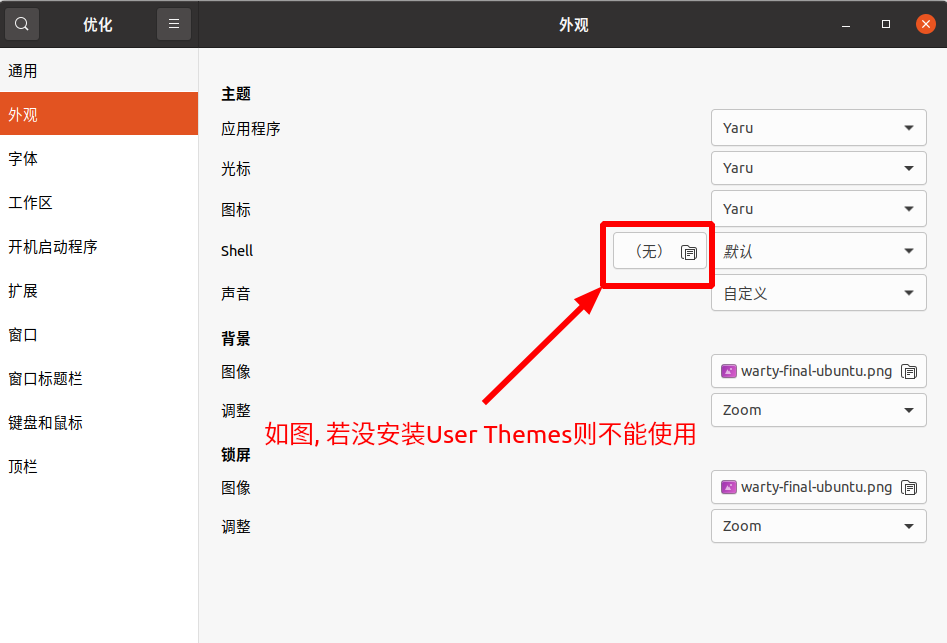Image resolution: width=947 pixels, height=643 pixels.
Task: Minimize the 外观 window
Action: pyautogui.click(x=846, y=25)
